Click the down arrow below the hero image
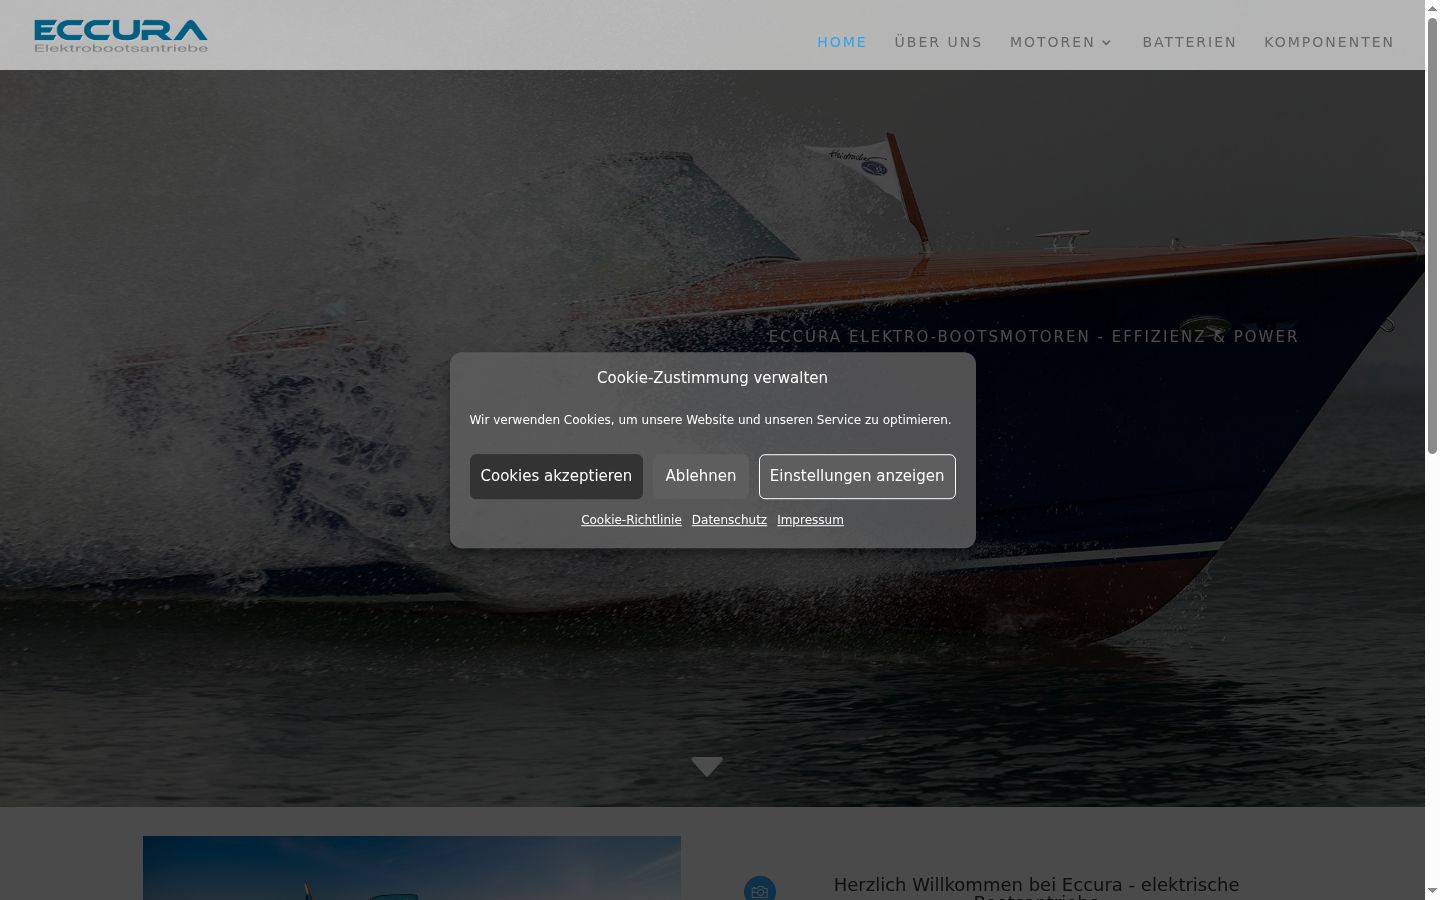Screen dimensions: 1440x900 pos(707,767)
